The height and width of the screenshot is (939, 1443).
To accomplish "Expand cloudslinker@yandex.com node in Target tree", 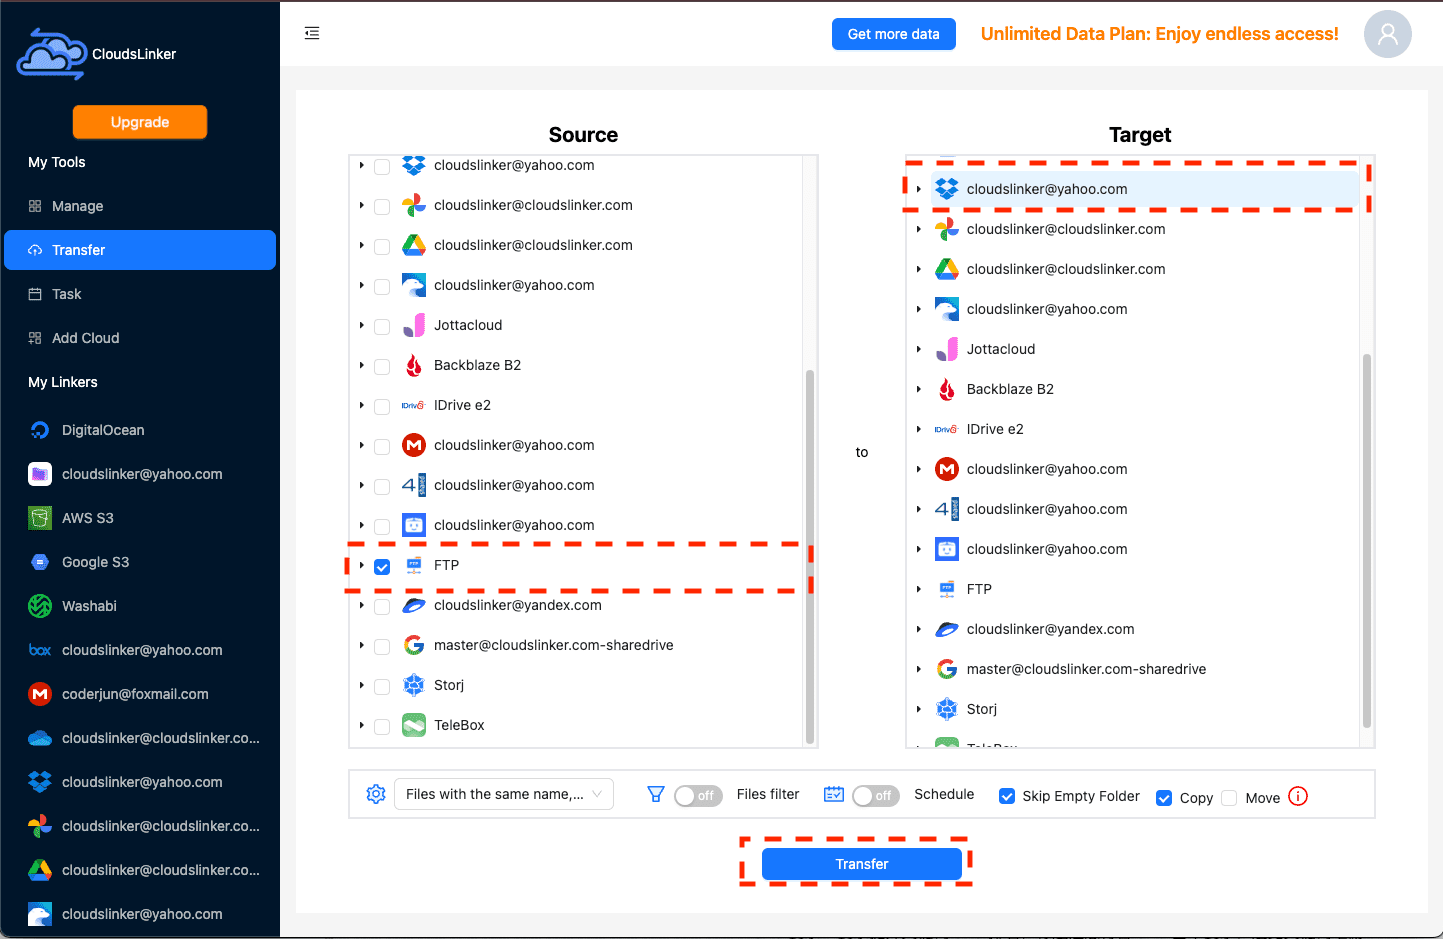I will tap(918, 629).
